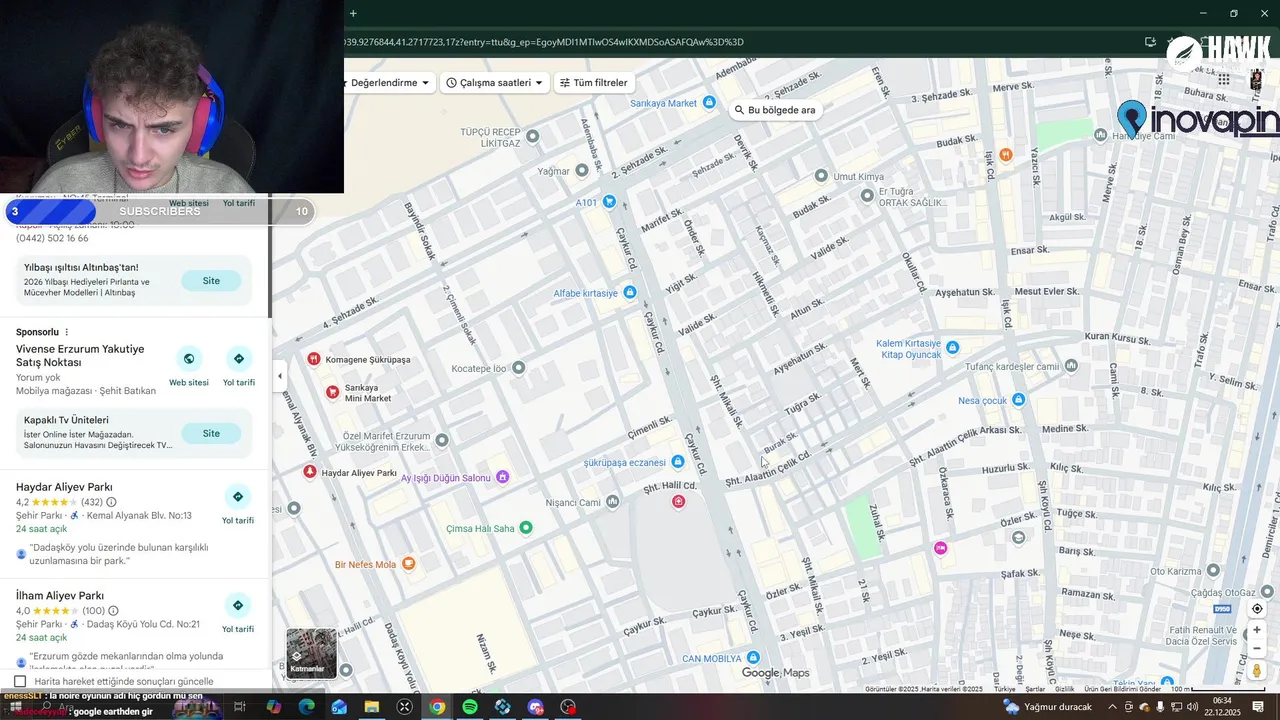Select the Alfabe kırtasiye pin
This screenshot has width=1280, height=720.
(x=629, y=293)
